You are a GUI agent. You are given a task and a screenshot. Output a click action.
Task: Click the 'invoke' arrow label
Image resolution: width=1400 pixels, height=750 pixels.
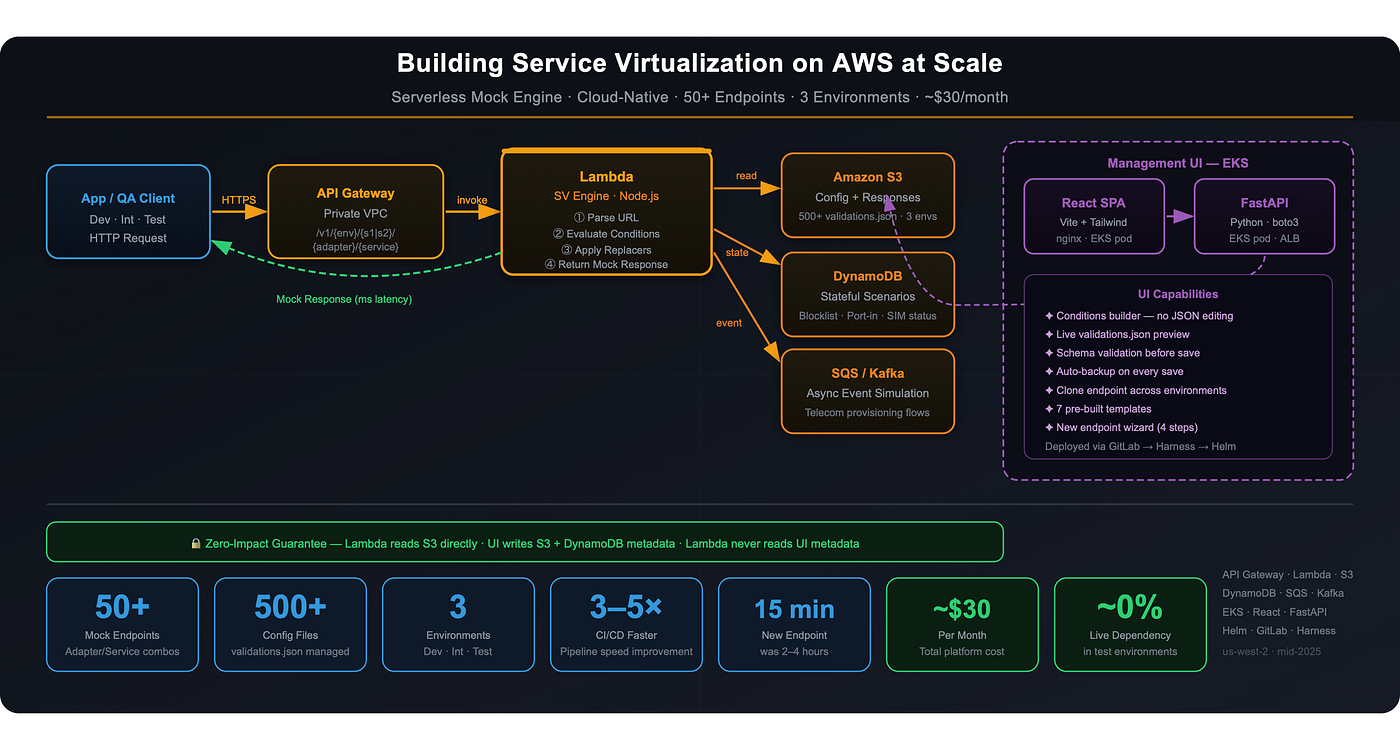click(x=472, y=200)
